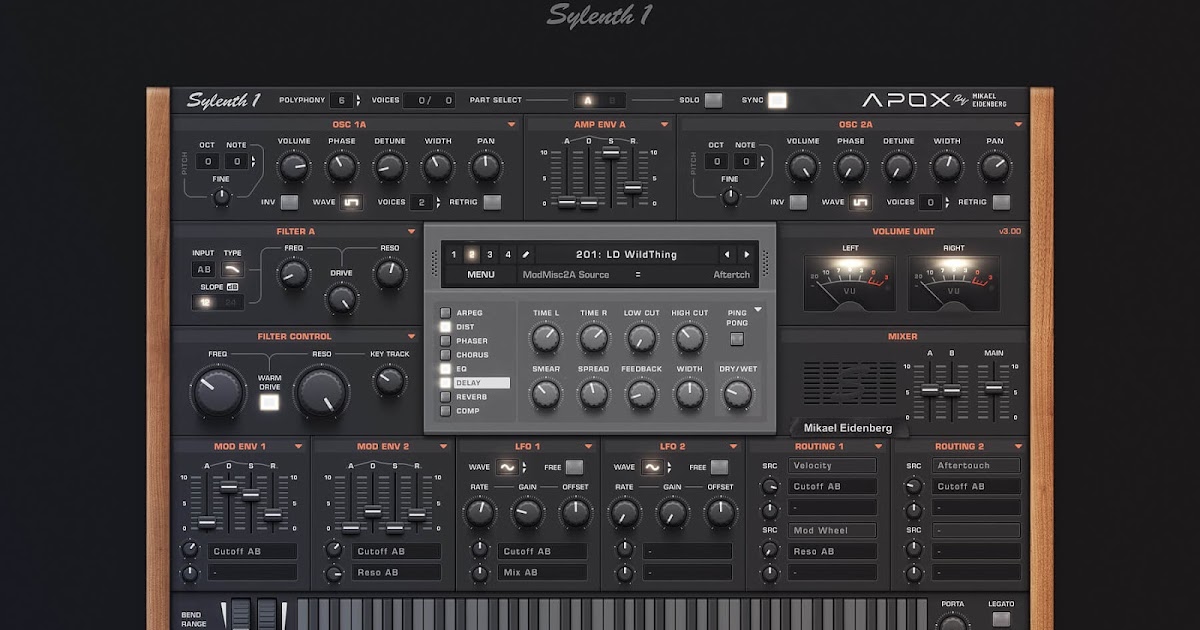Click the left VU meter
Viewport: 1200px width, 630px height.
point(850,283)
